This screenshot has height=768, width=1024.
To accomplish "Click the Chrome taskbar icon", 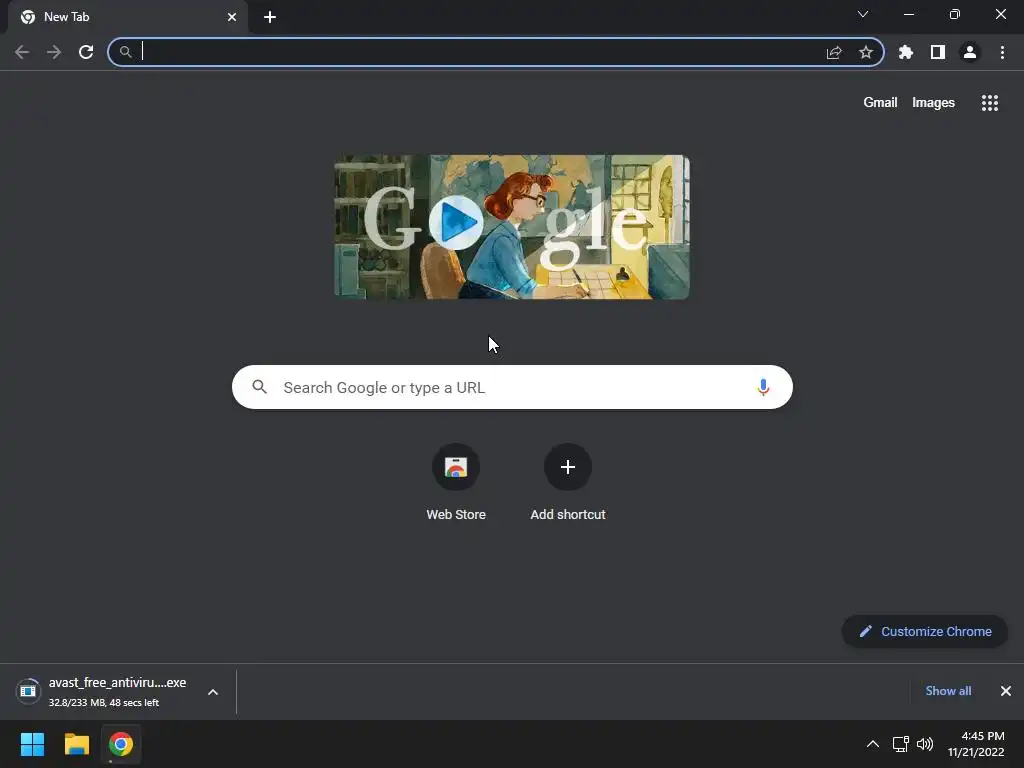I will (x=121, y=744).
